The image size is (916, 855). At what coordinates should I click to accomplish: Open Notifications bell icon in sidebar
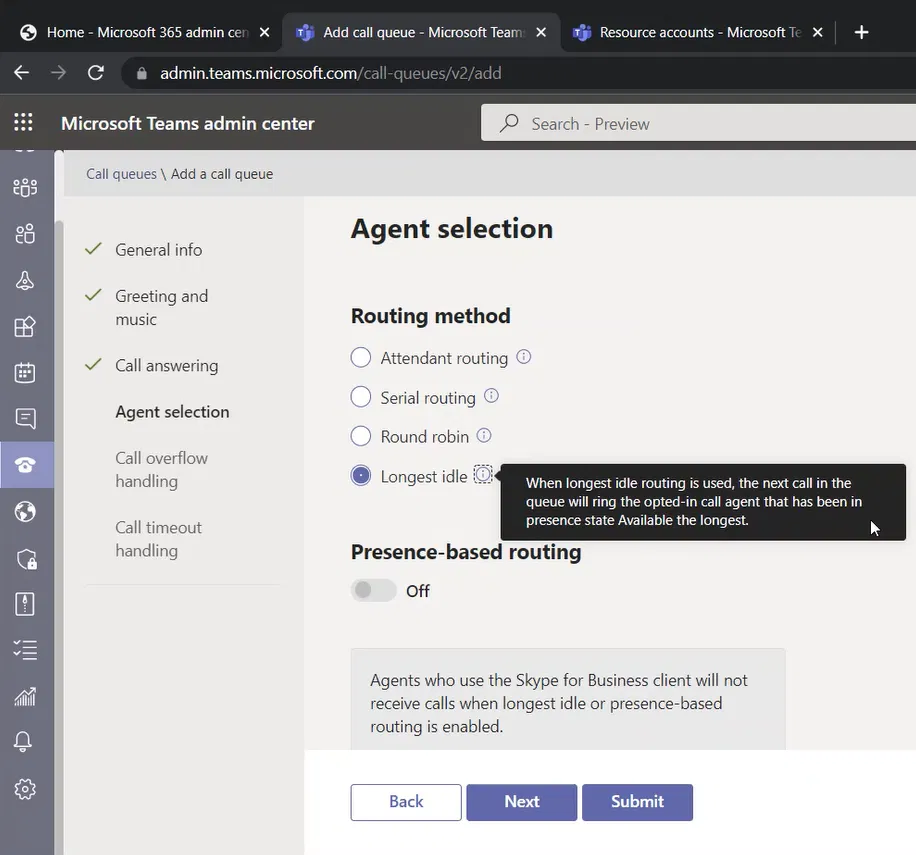point(26,742)
